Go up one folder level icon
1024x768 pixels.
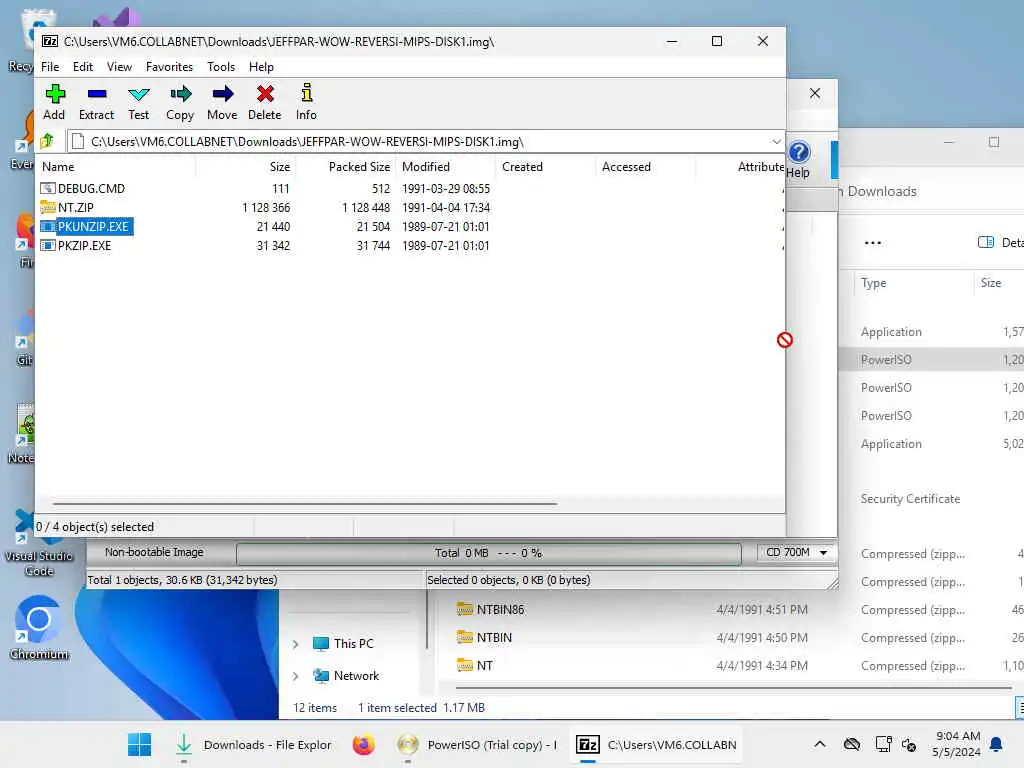click(48, 141)
